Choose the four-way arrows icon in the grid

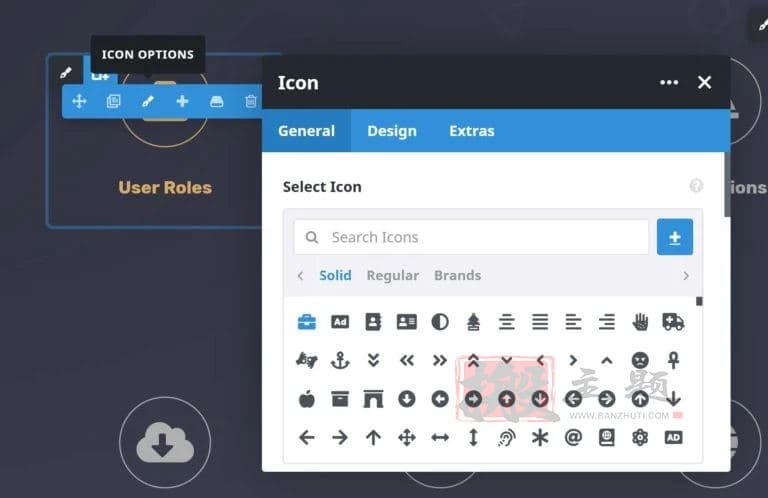(407, 437)
